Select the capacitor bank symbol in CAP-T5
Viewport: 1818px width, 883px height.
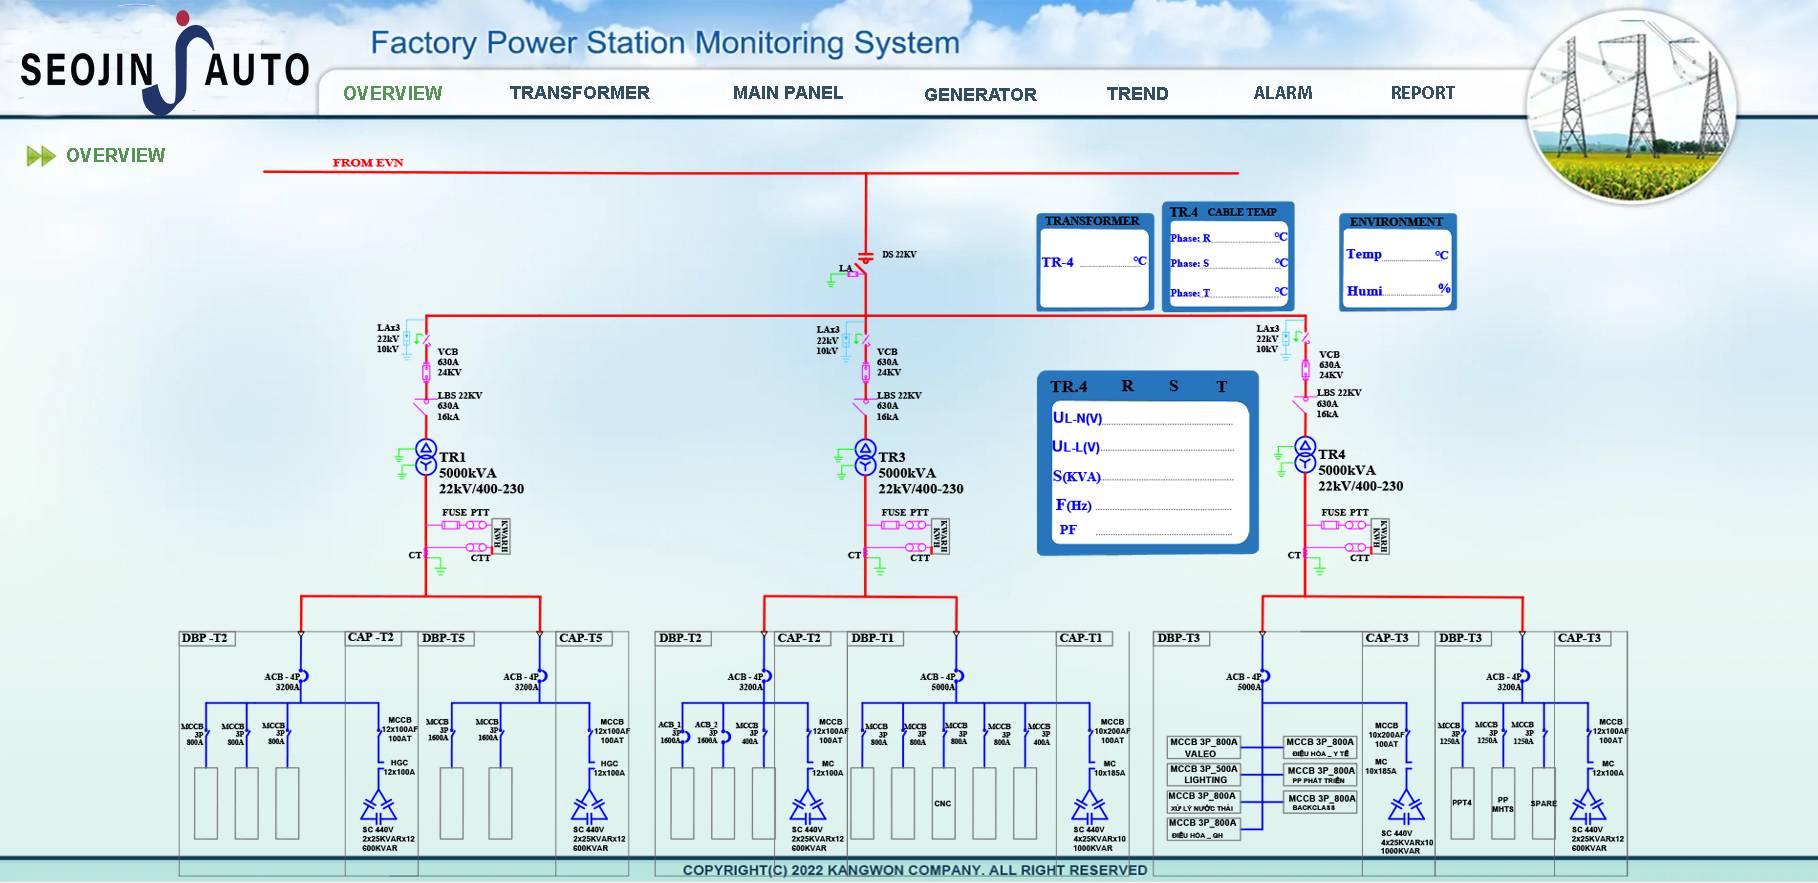click(x=588, y=806)
